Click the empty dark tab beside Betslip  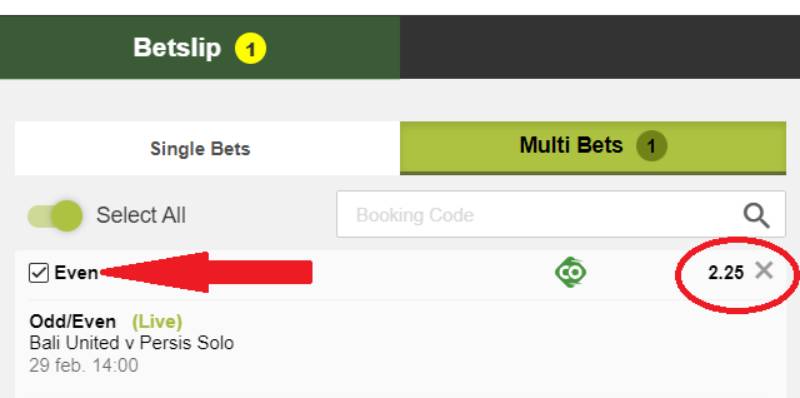(600, 47)
